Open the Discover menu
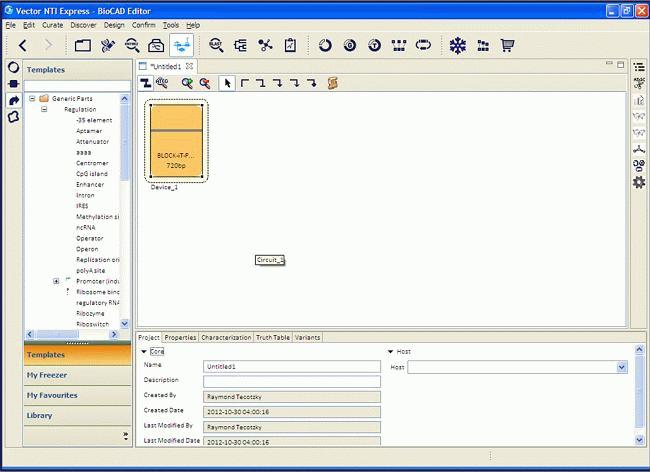This screenshot has width=650, height=472. [83, 24]
